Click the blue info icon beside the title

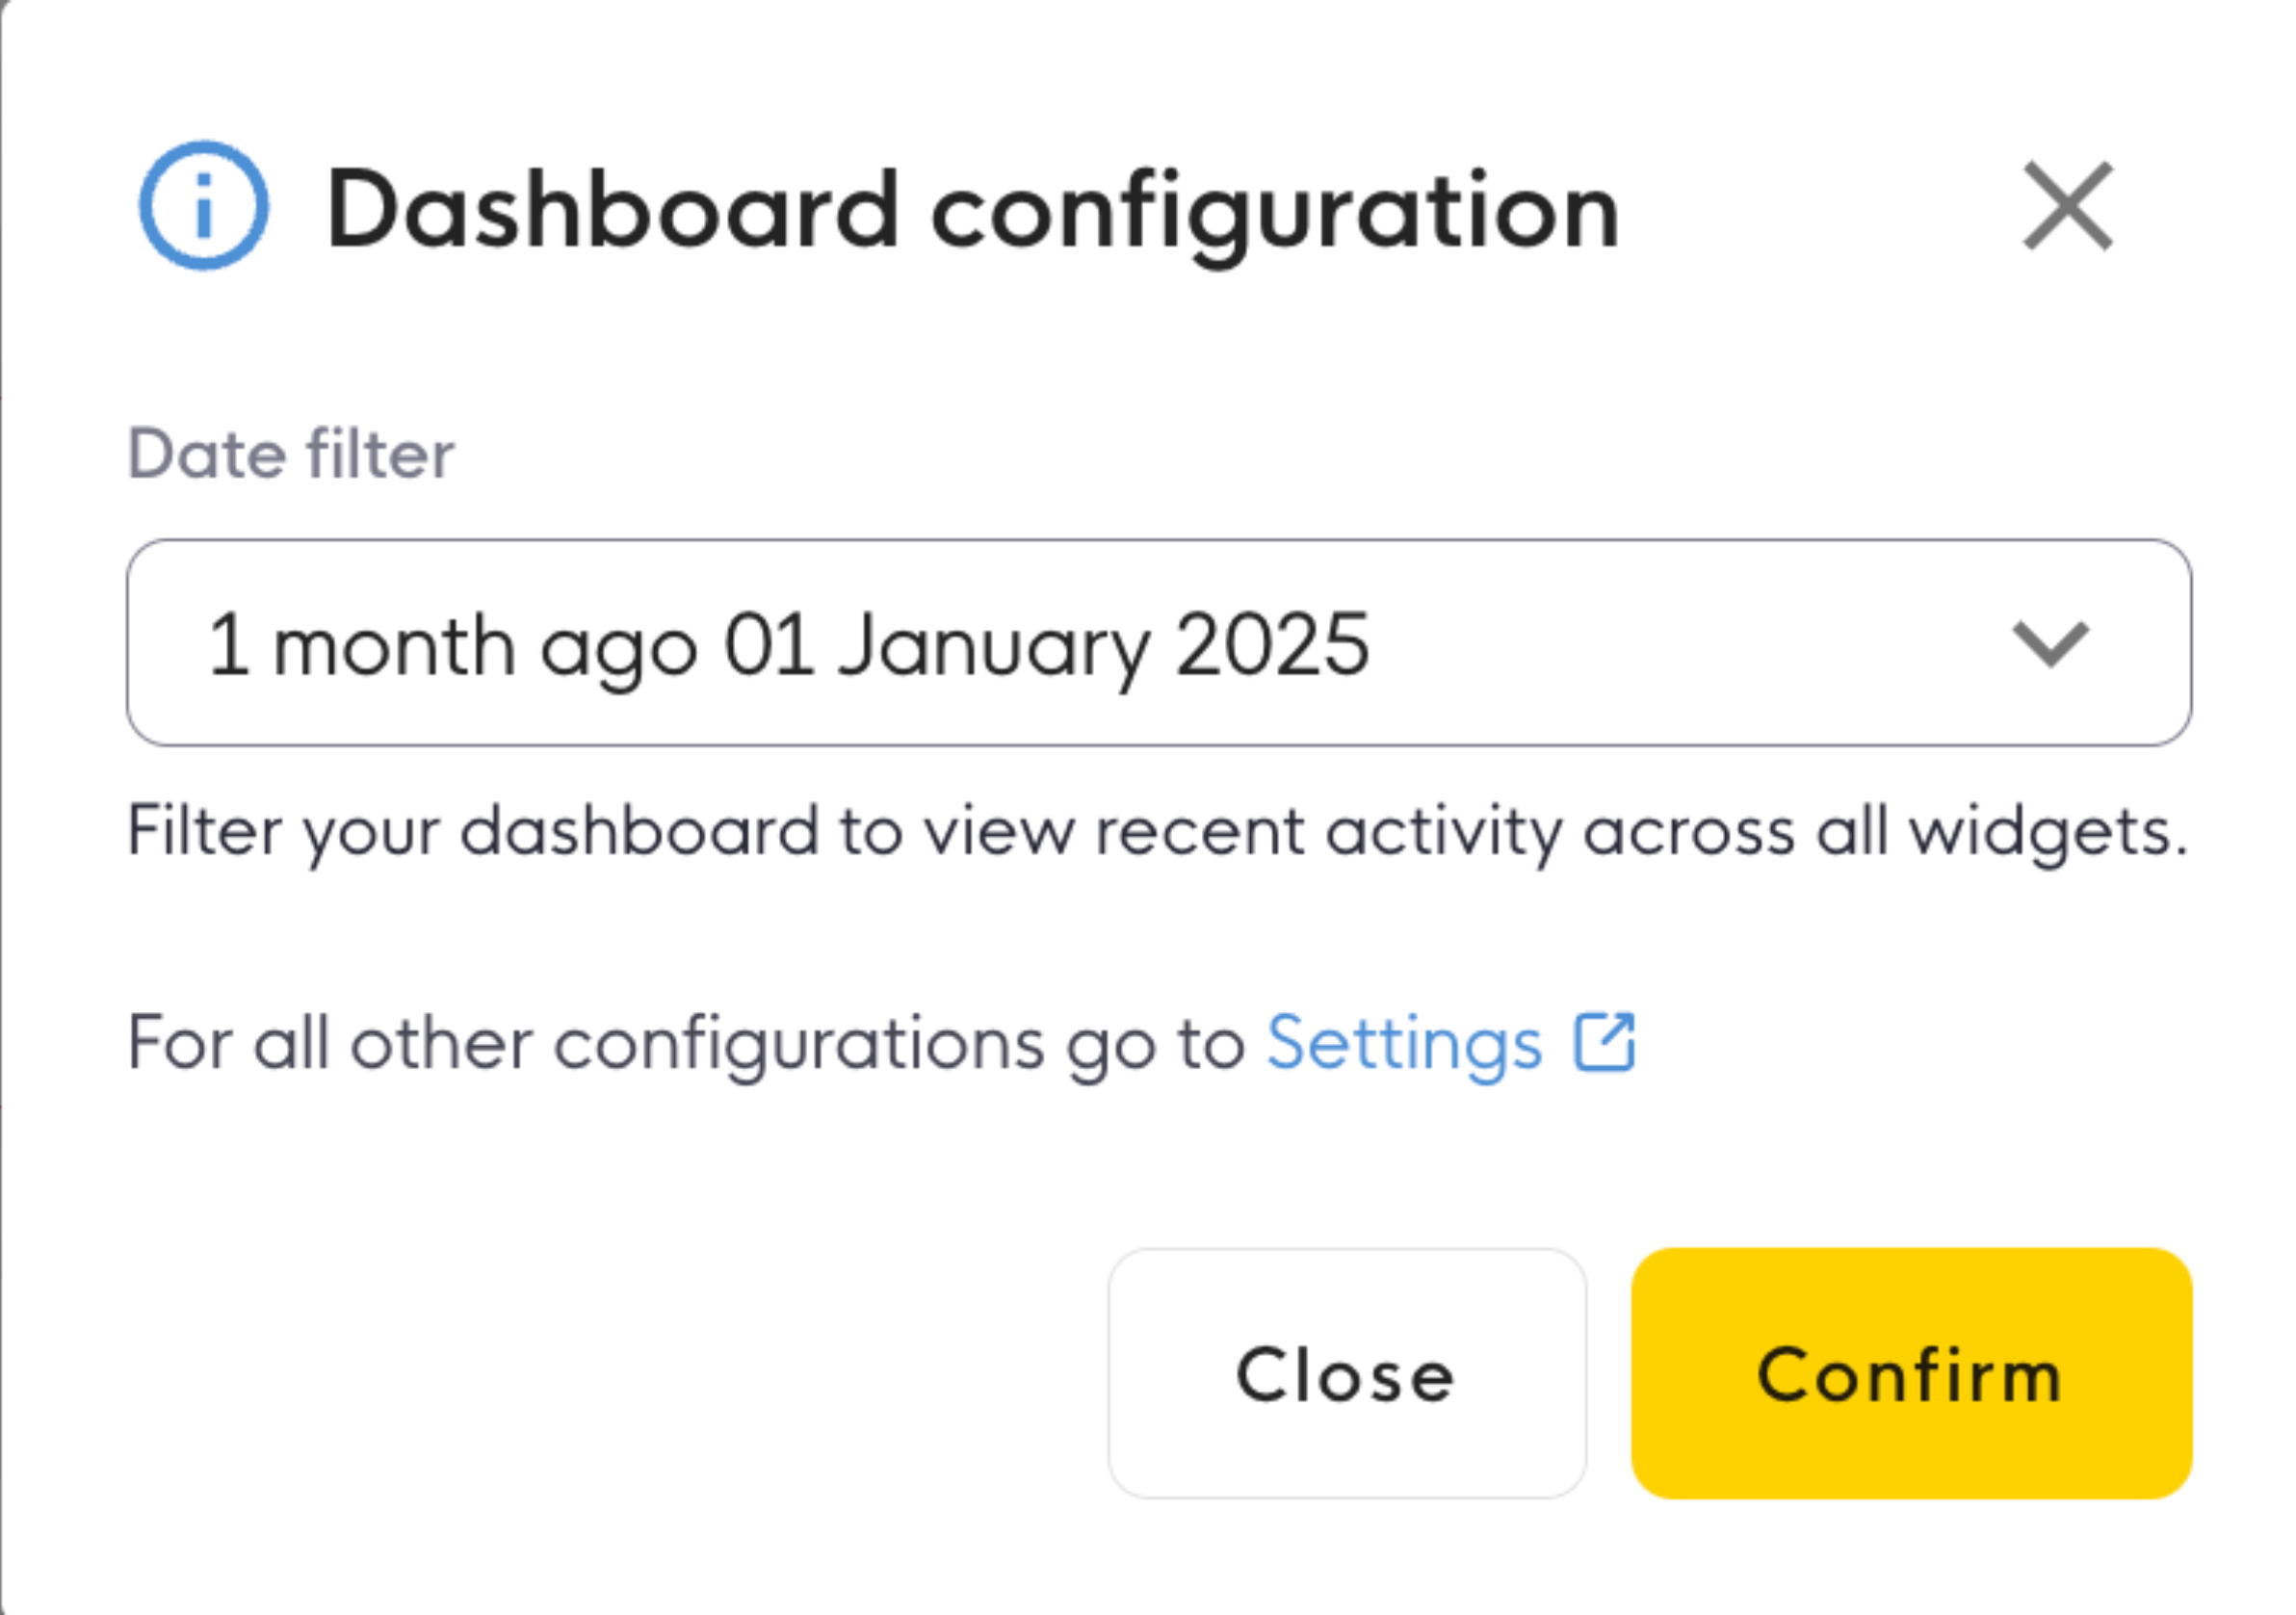(x=204, y=205)
